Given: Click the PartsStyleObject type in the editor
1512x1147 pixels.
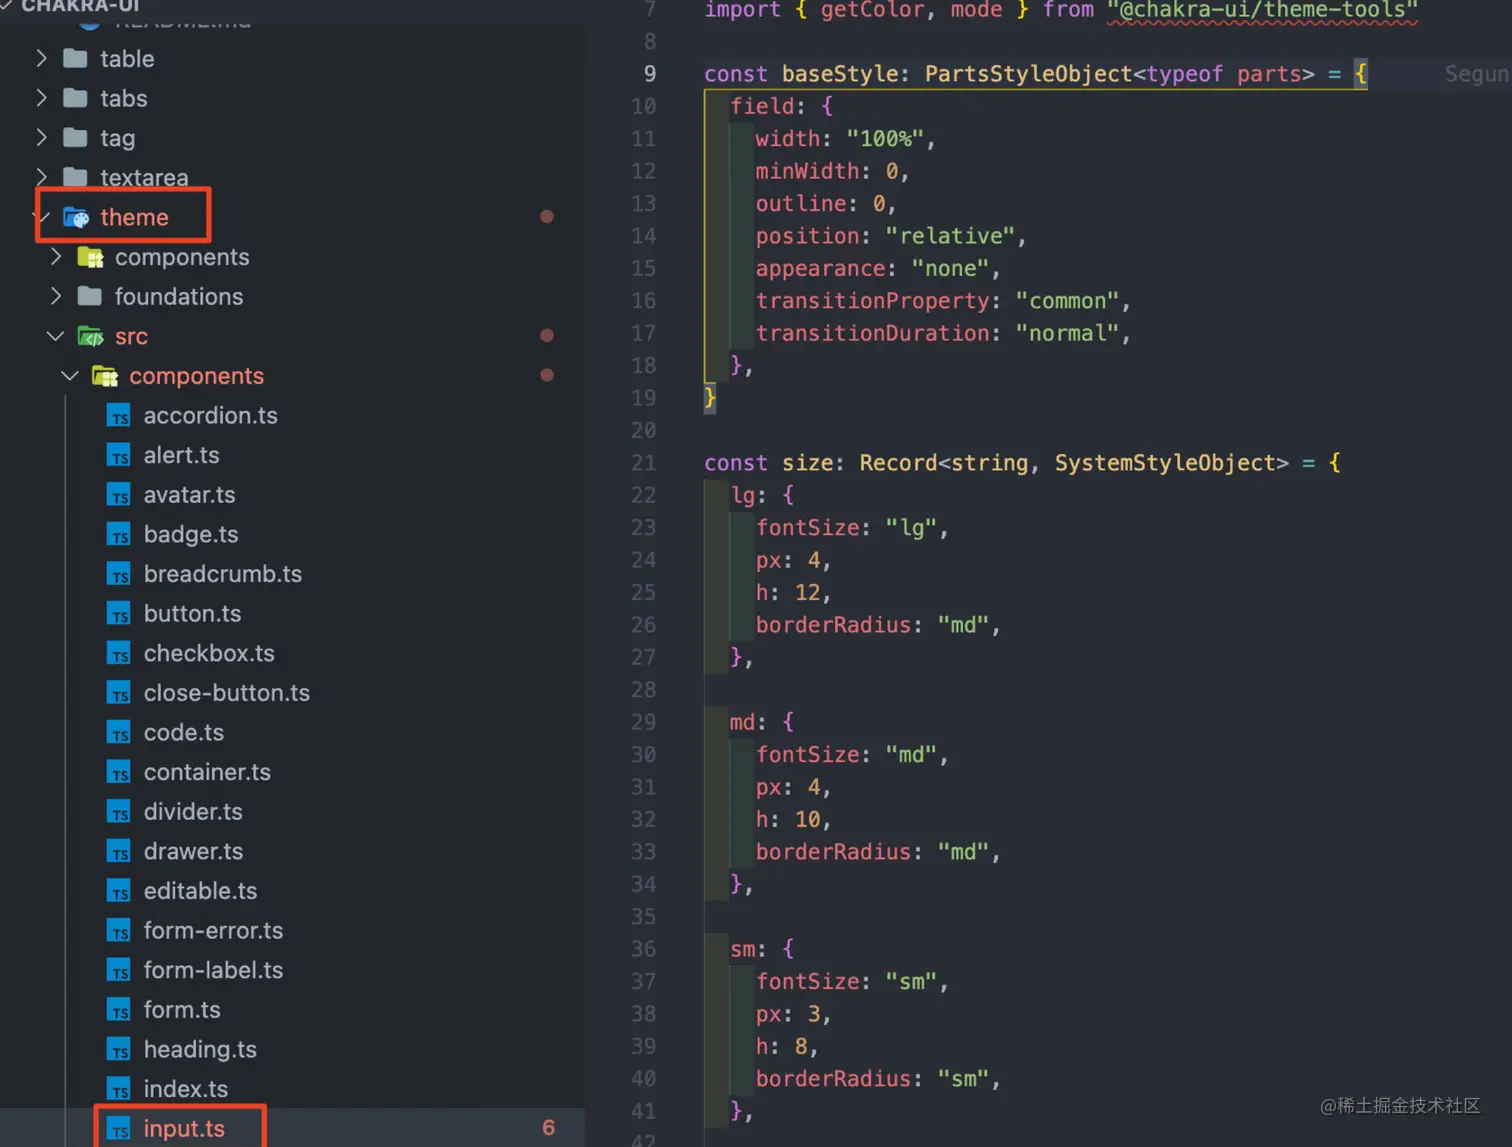Looking at the screenshot, I should click(1029, 74).
